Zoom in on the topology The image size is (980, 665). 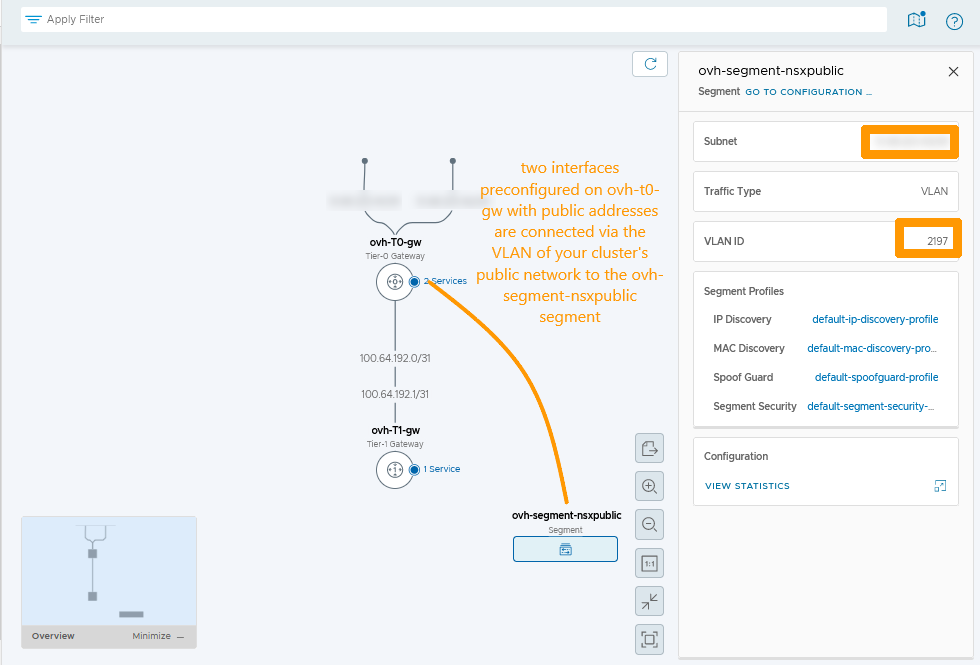tap(649, 487)
